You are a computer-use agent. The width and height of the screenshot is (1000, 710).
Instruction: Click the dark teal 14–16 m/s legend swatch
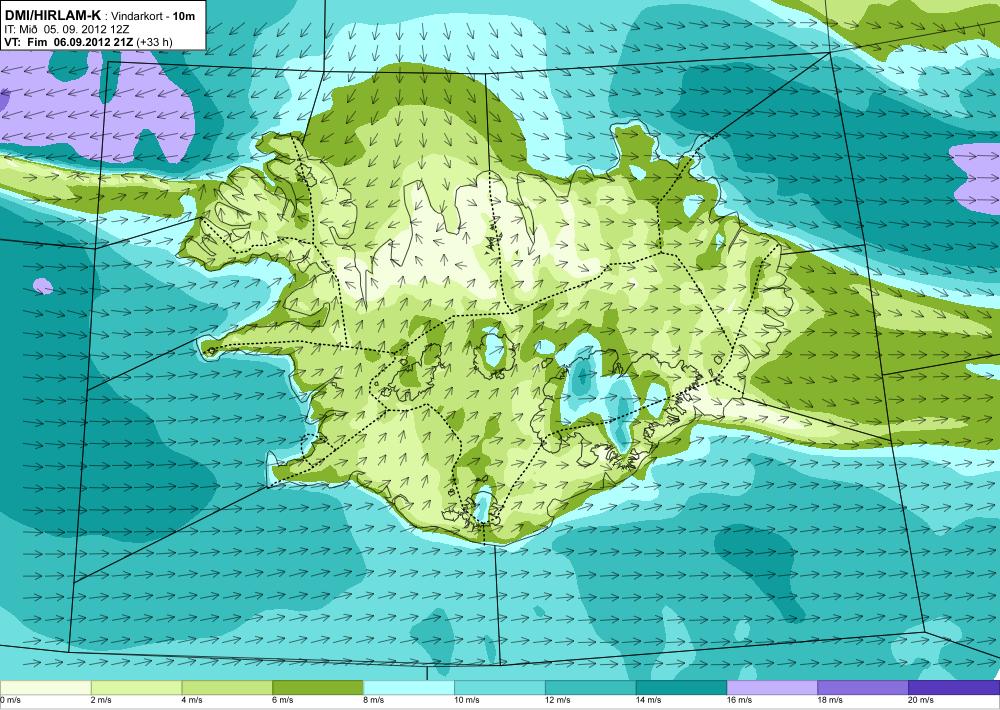pos(681,688)
